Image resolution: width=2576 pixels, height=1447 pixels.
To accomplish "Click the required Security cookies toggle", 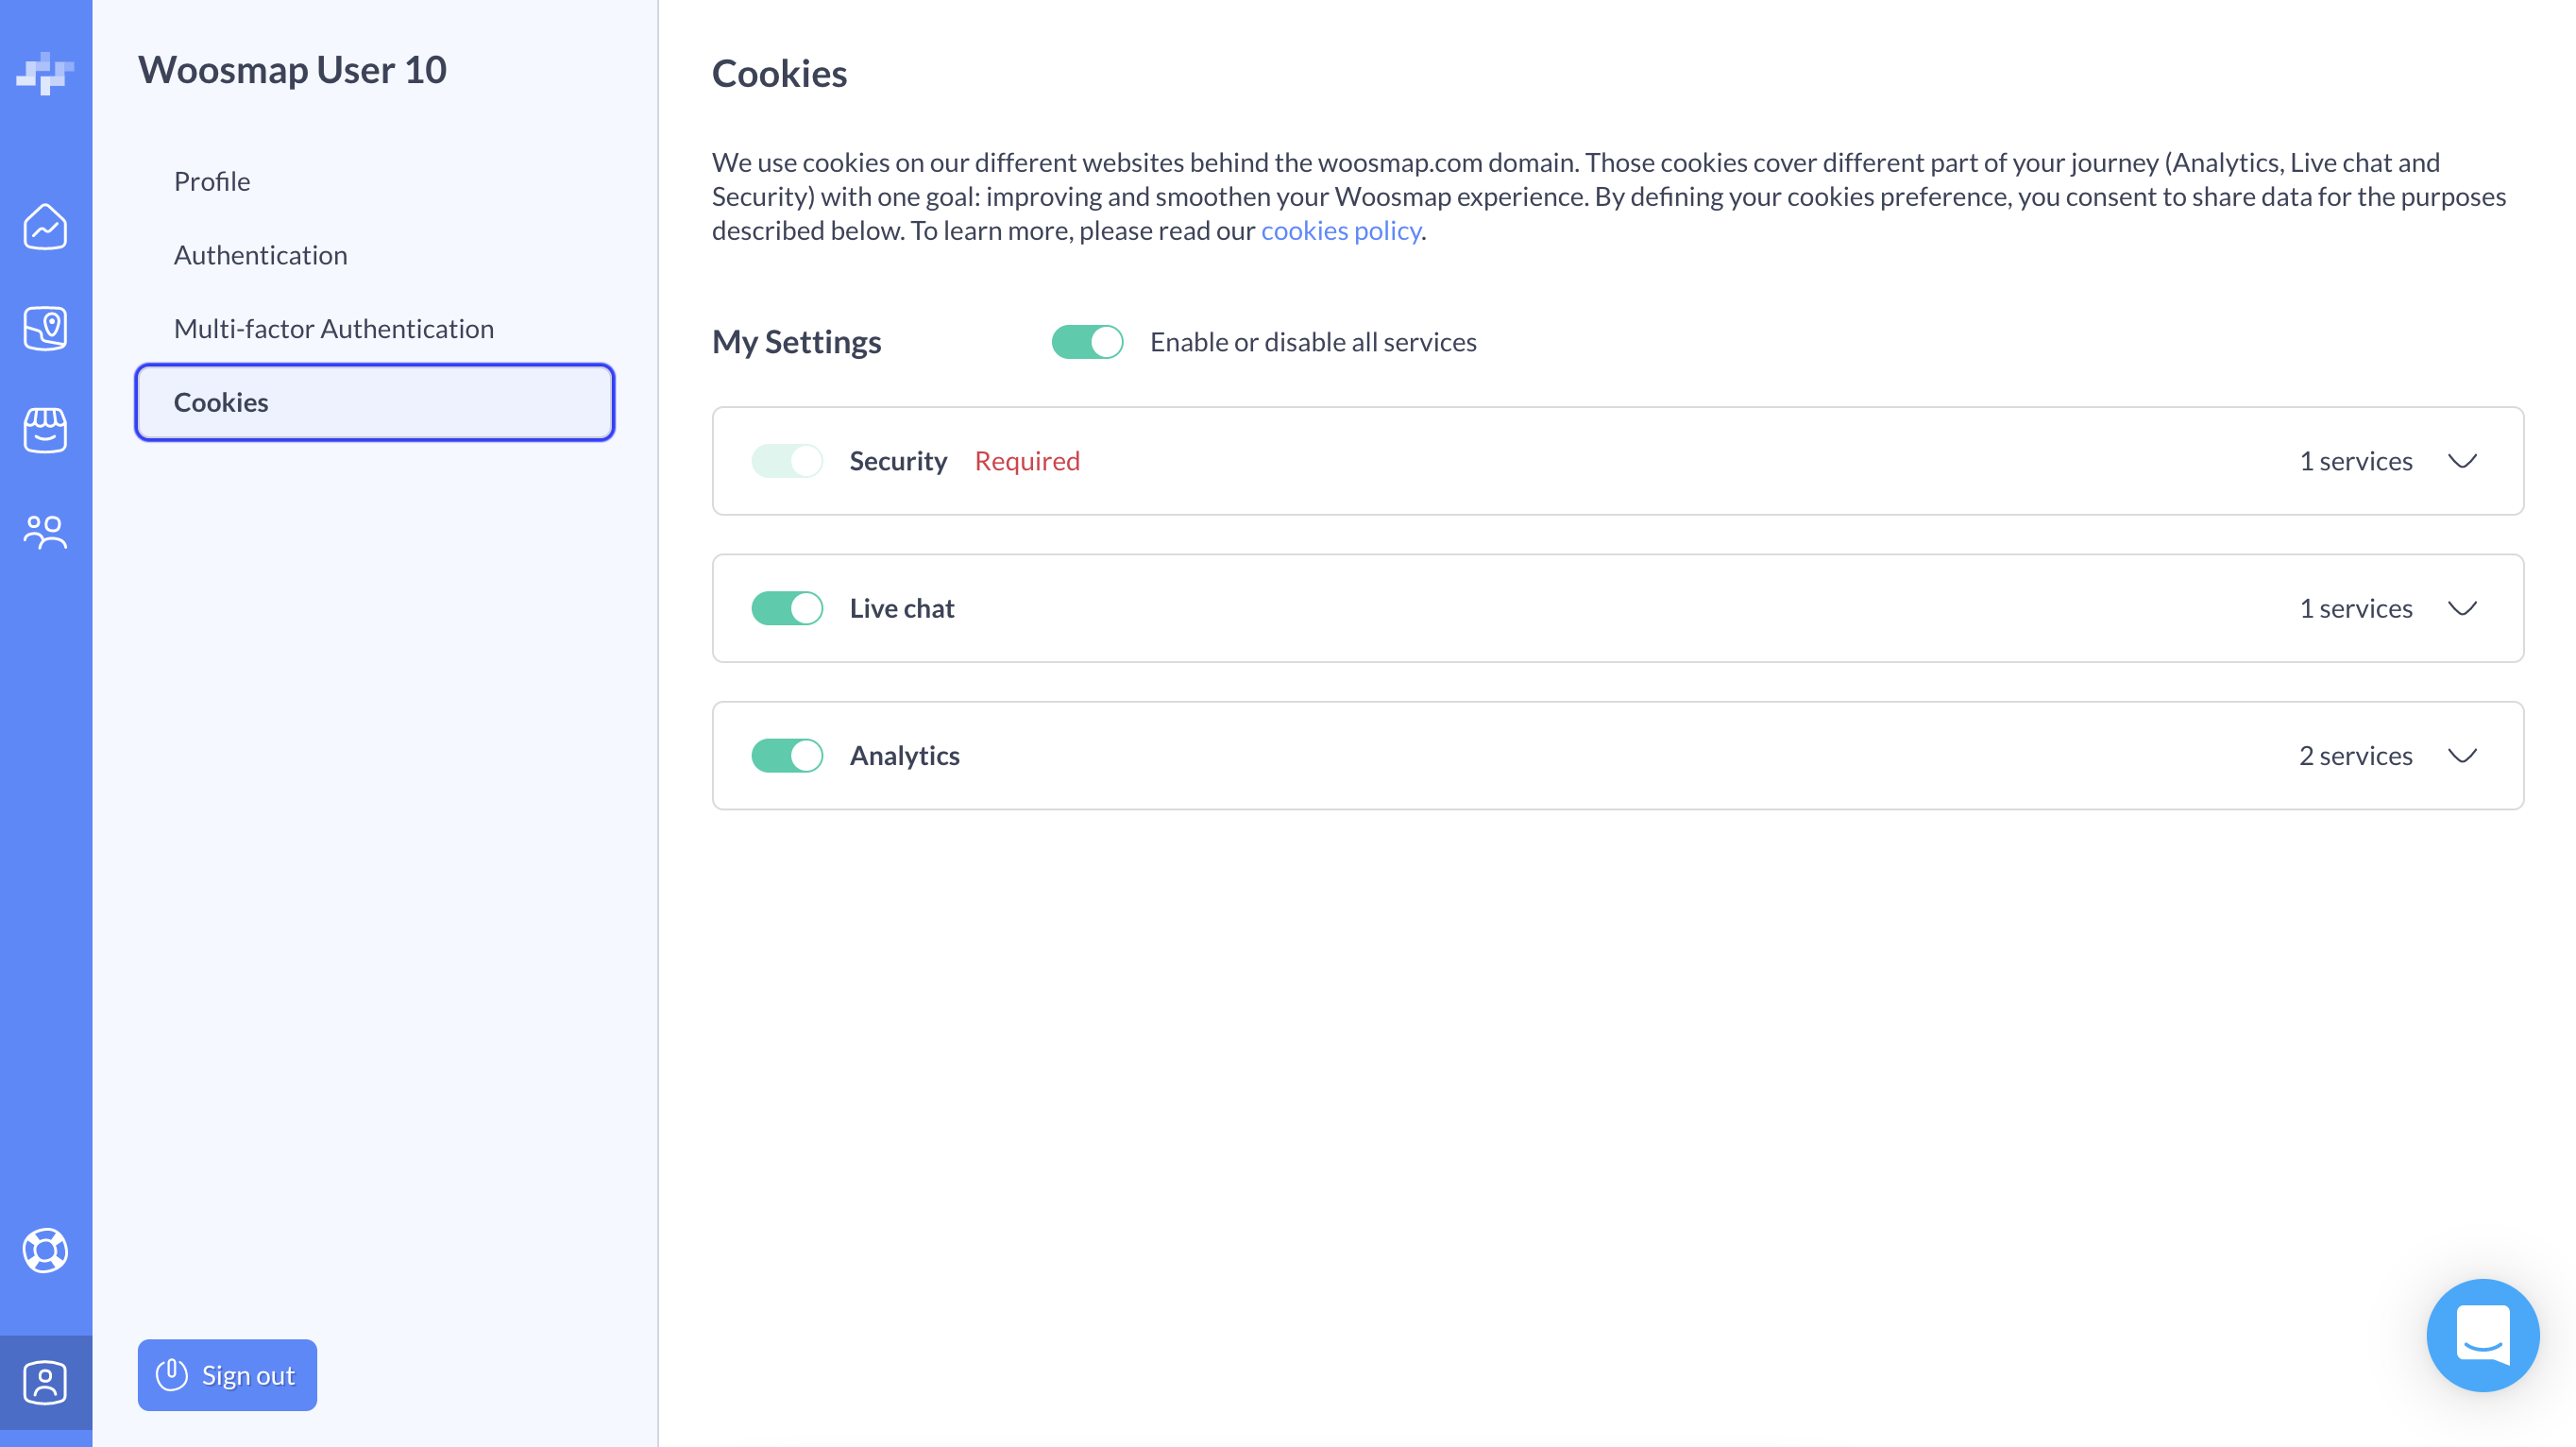I will (787, 461).
